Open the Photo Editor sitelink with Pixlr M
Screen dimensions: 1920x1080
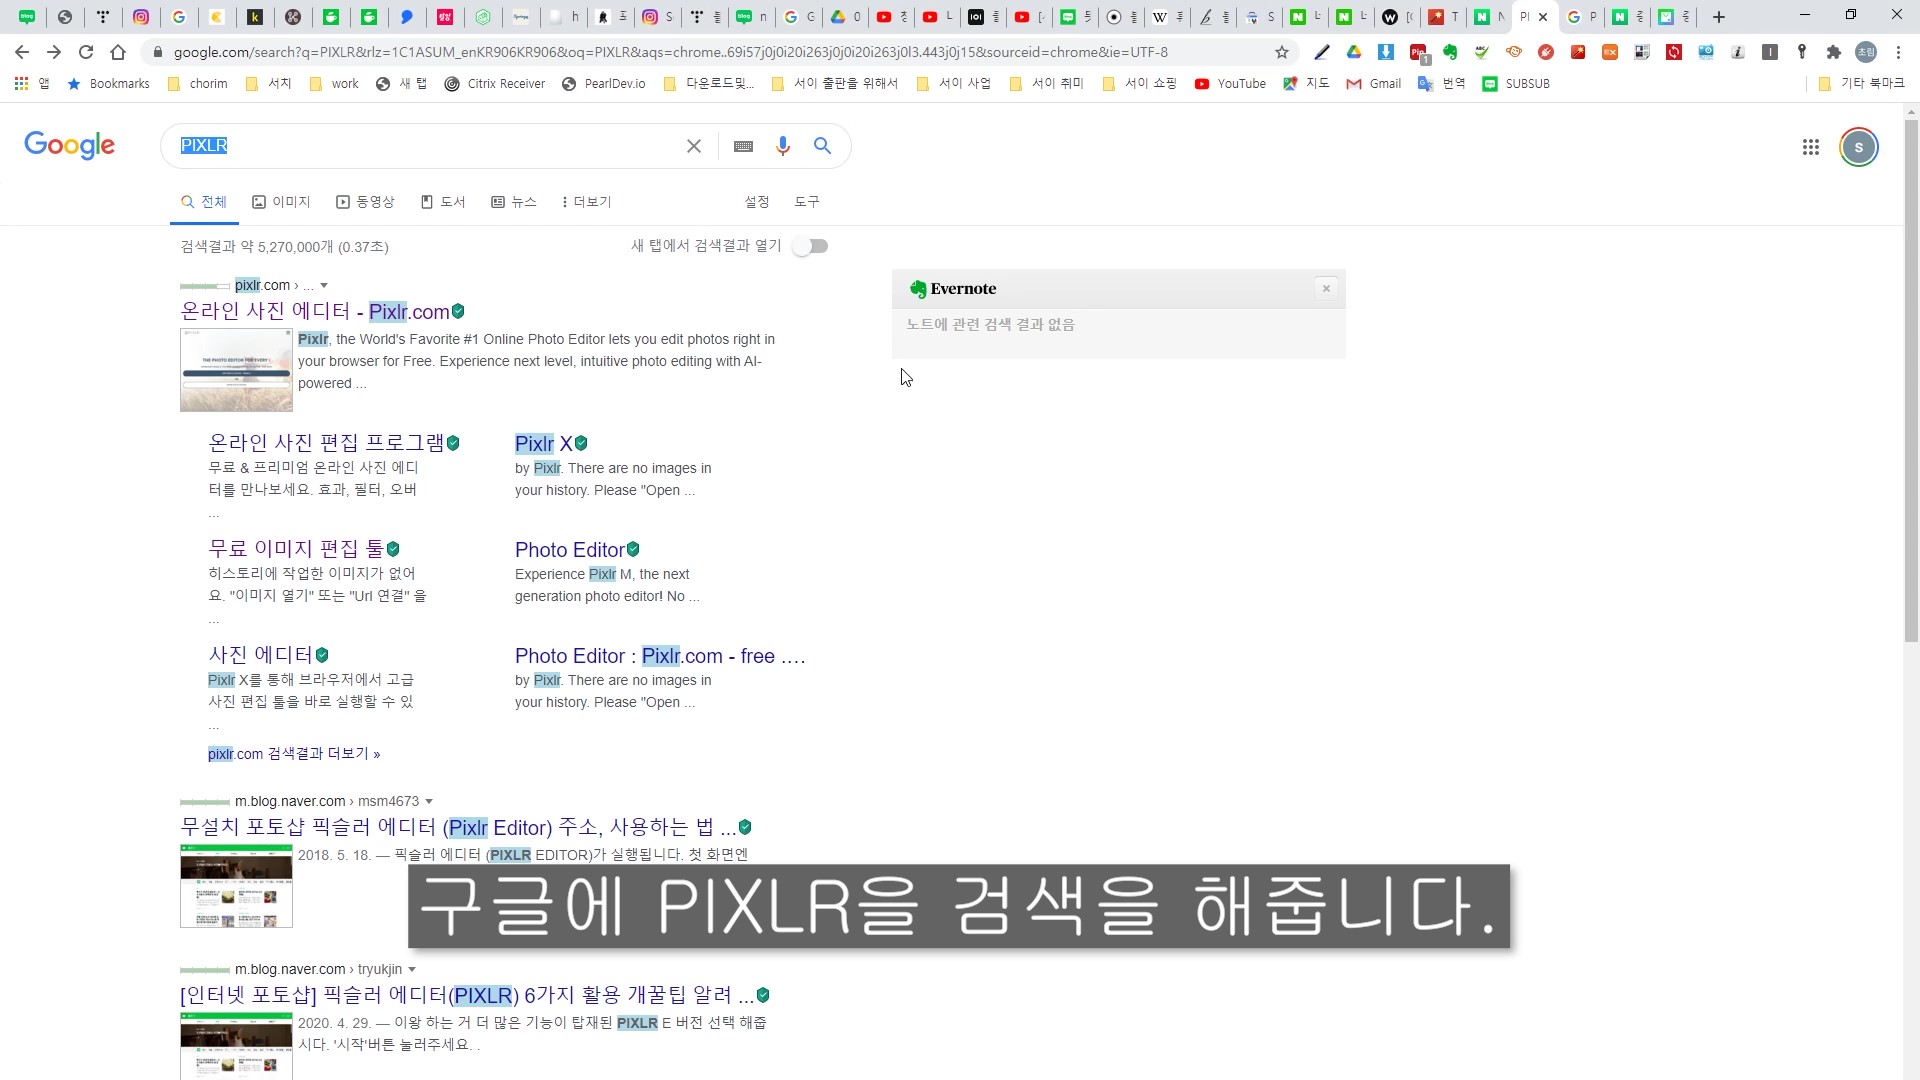point(570,550)
